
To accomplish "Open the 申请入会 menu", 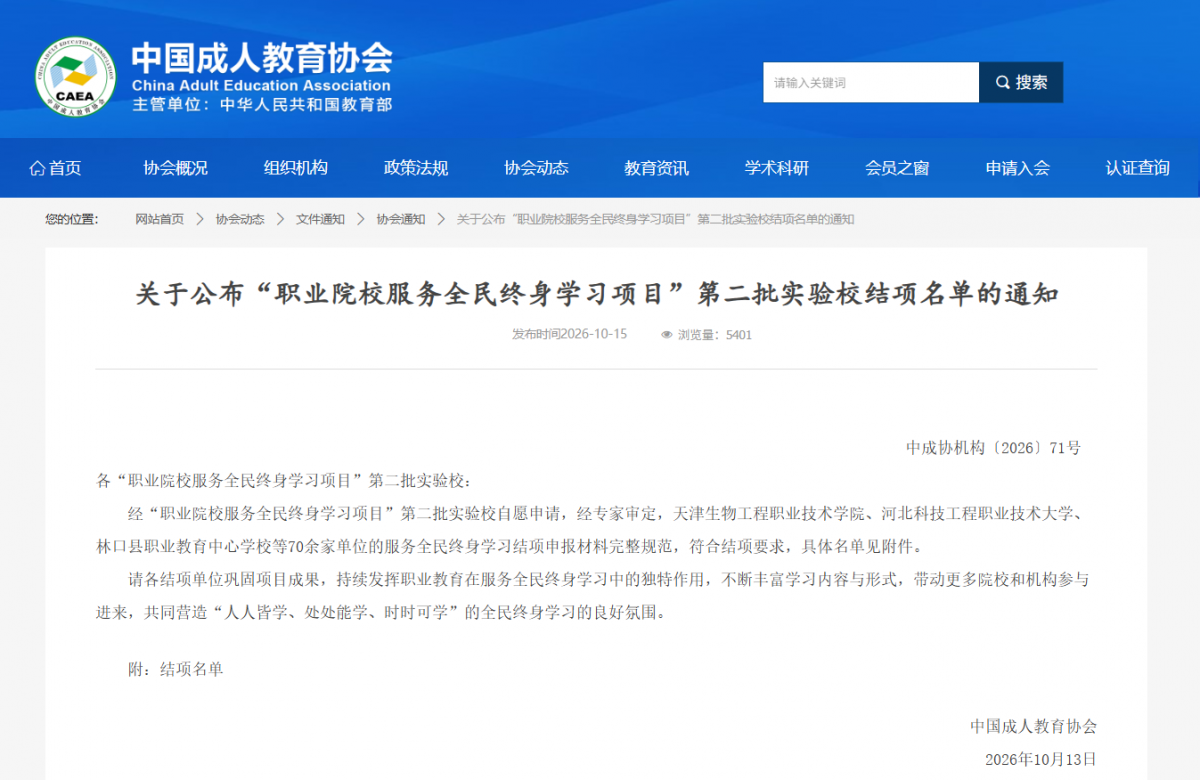I will (1018, 168).
